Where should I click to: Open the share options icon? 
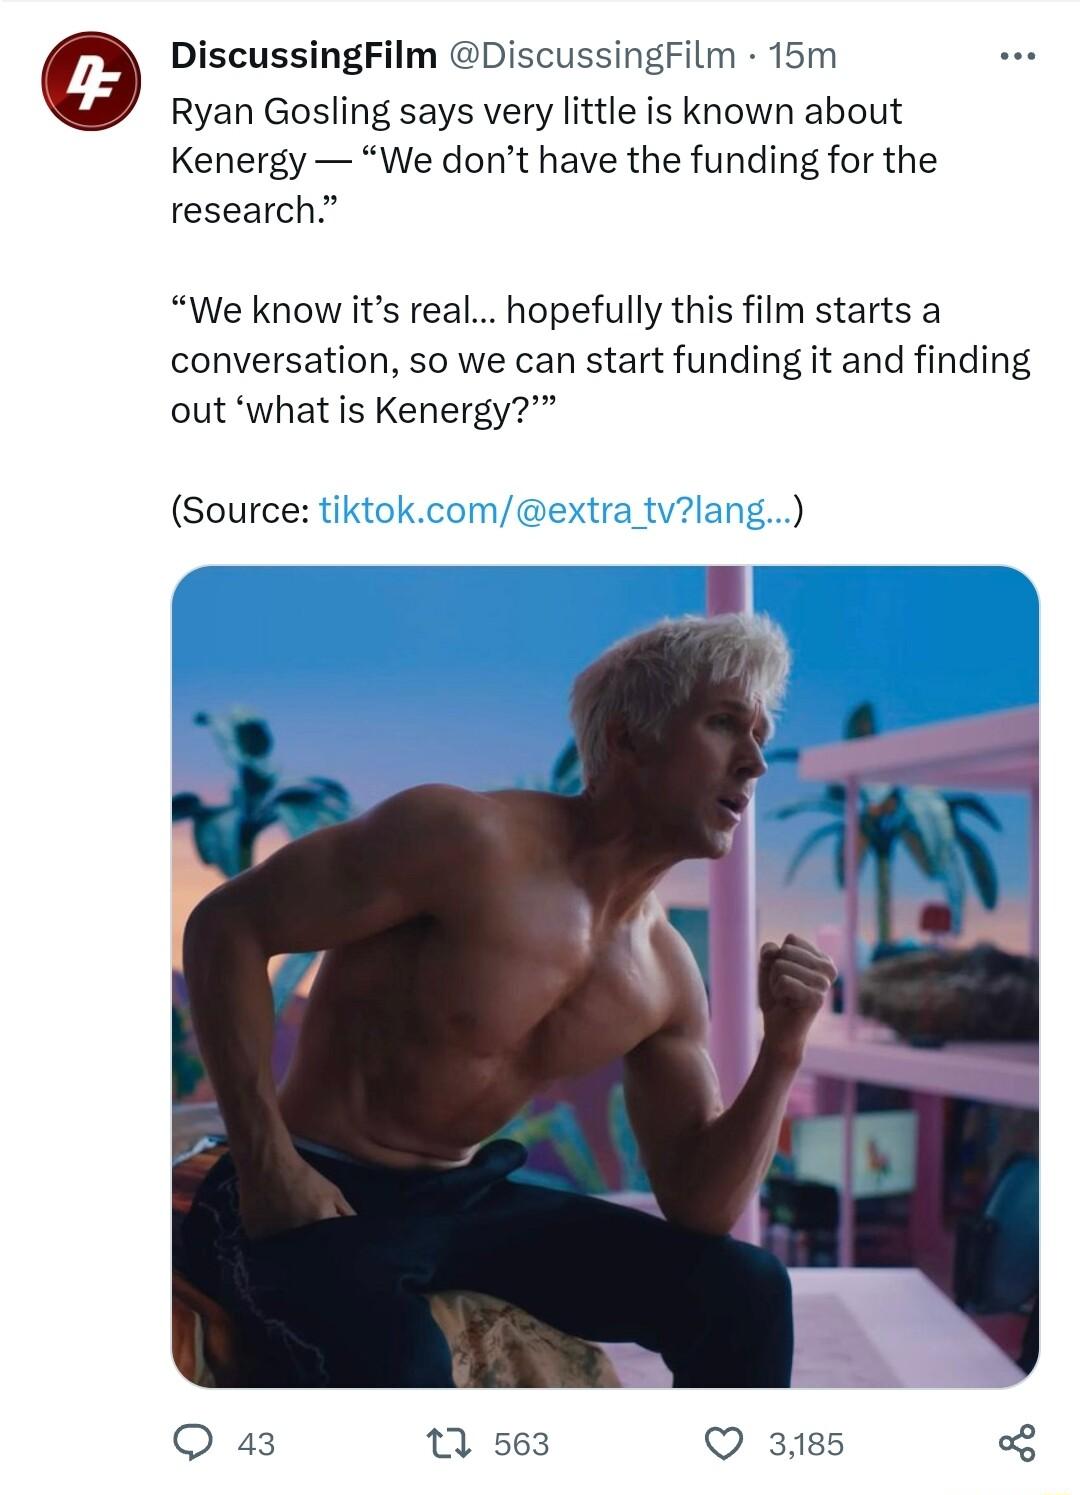[1015, 1444]
